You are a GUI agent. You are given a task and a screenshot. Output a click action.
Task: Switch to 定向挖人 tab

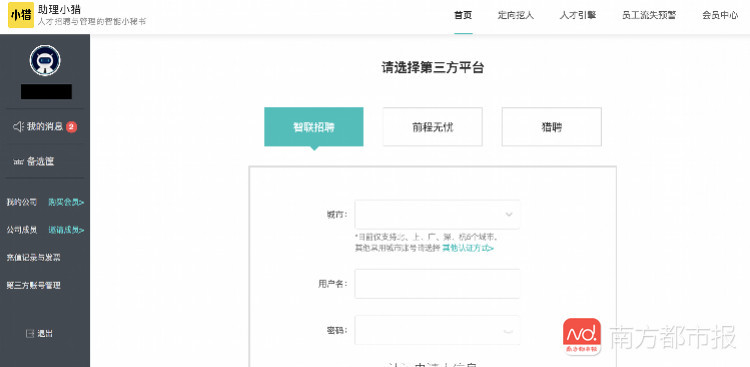tap(516, 15)
